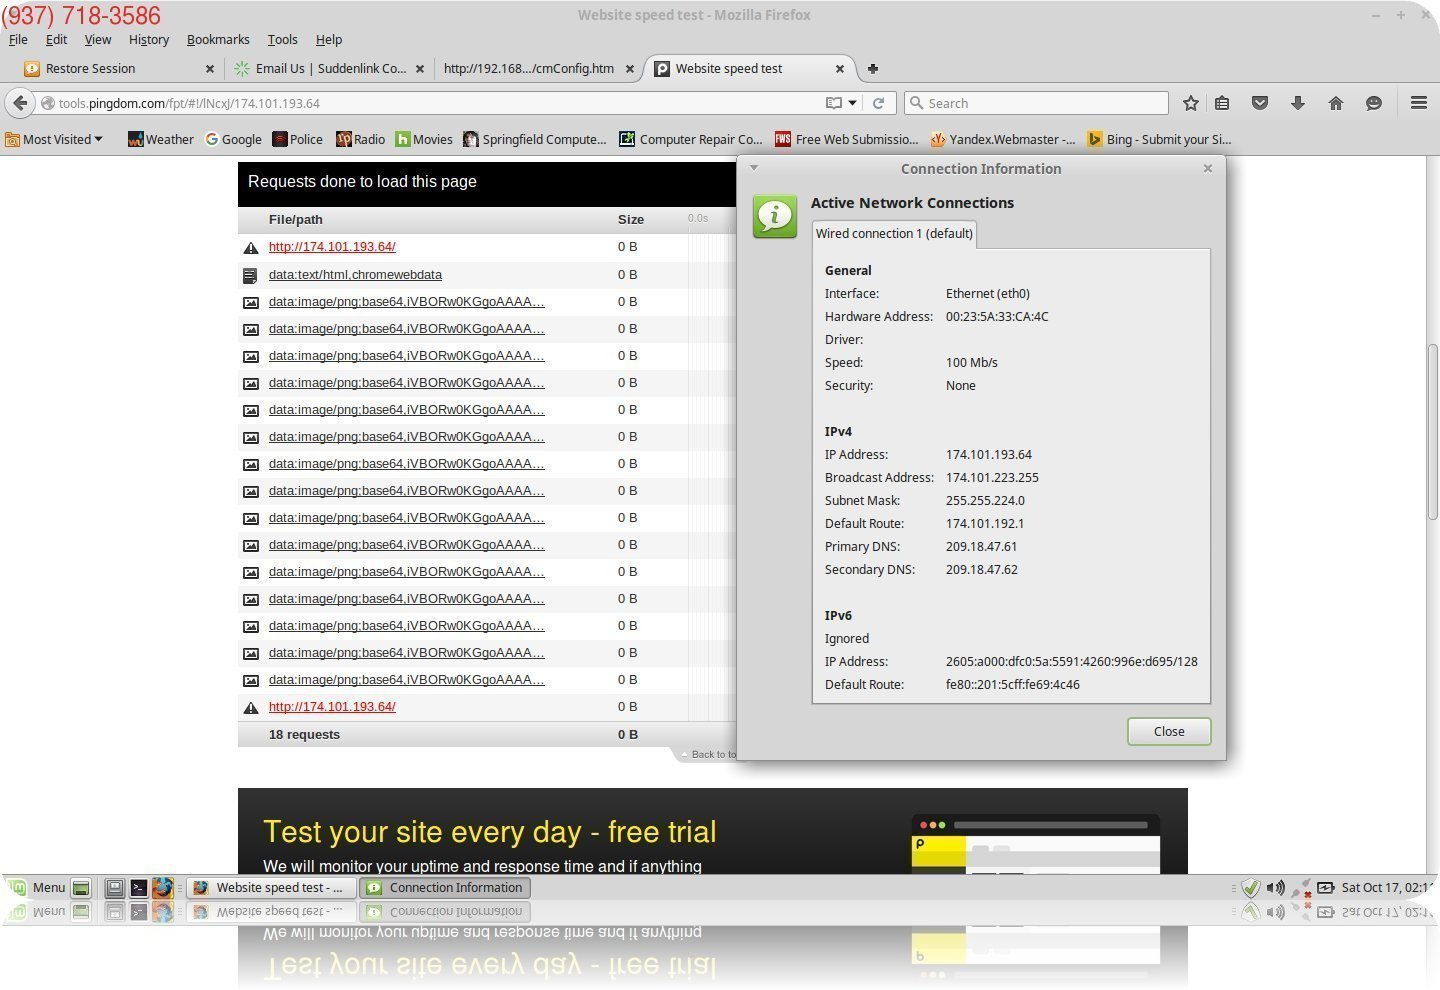The width and height of the screenshot is (1440, 990).
Task: Open the Downloads arrow icon
Action: pyautogui.click(x=1298, y=103)
